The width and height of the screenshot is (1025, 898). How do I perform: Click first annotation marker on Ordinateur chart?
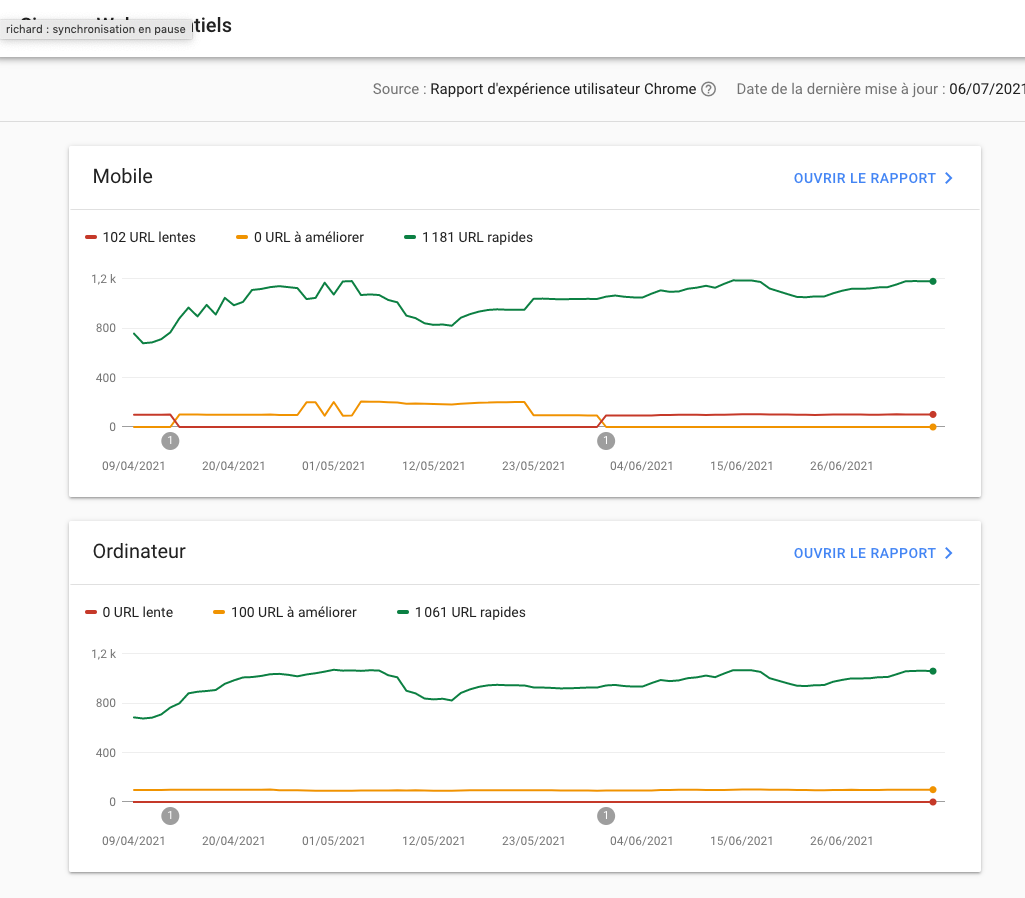[171, 816]
